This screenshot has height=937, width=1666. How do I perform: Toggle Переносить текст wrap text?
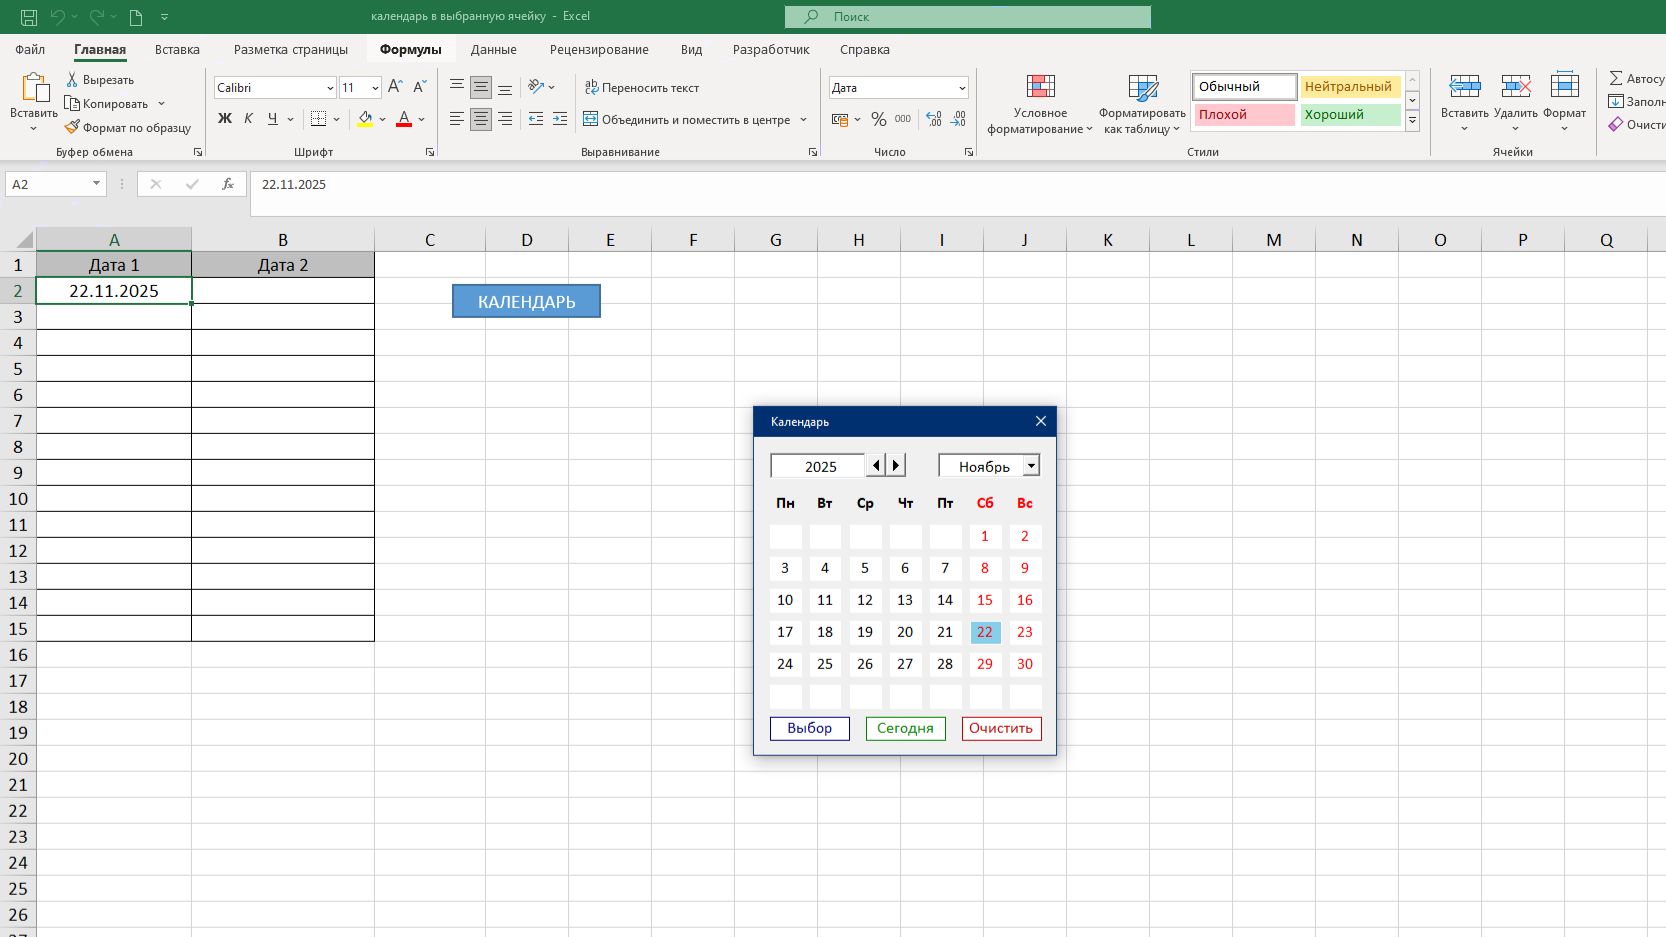tap(642, 88)
